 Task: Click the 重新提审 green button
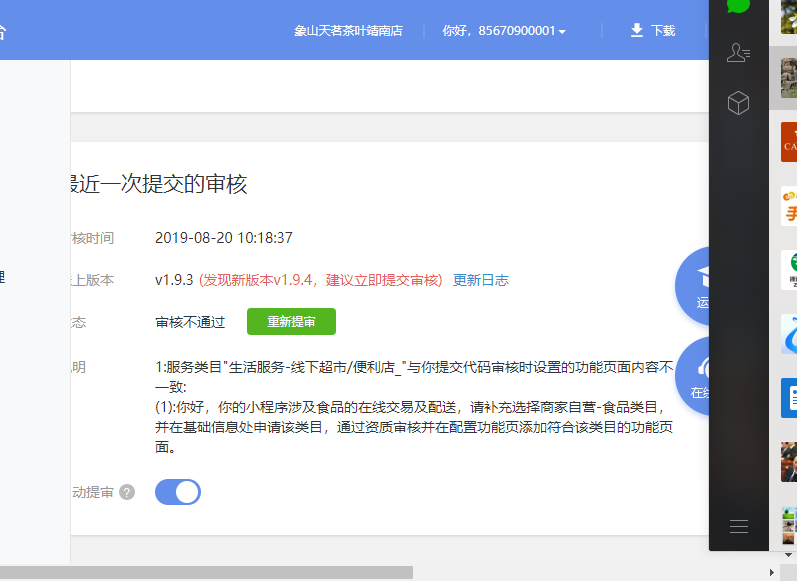coord(291,321)
